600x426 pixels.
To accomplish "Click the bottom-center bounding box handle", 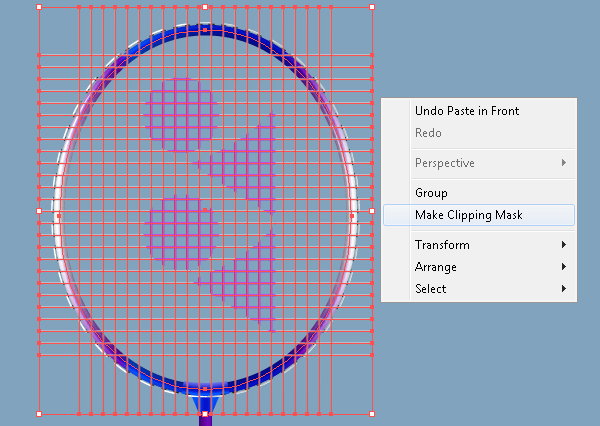I will click(205, 414).
